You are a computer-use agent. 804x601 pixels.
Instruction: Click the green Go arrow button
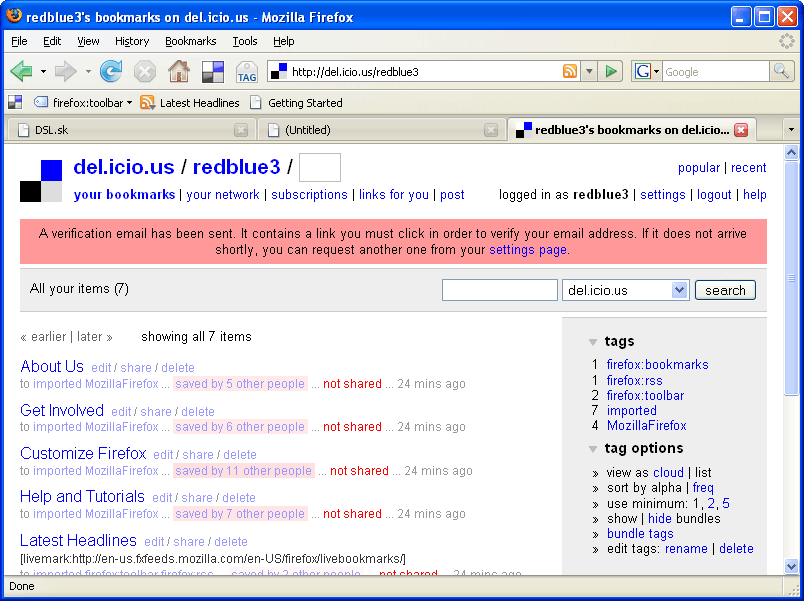point(611,71)
